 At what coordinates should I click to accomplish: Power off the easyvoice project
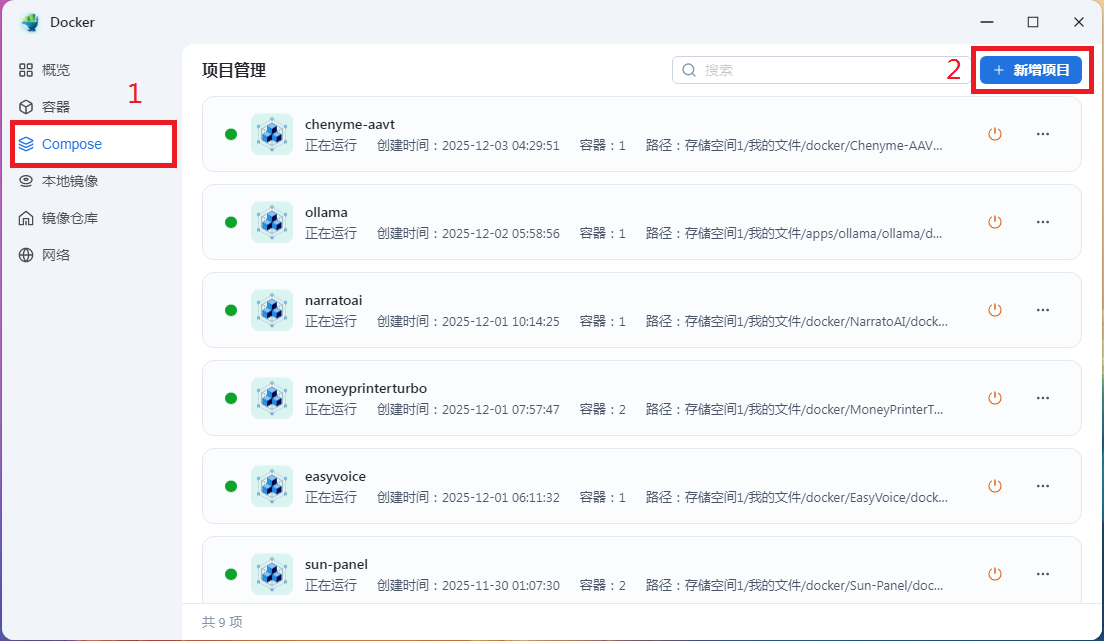(x=994, y=486)
